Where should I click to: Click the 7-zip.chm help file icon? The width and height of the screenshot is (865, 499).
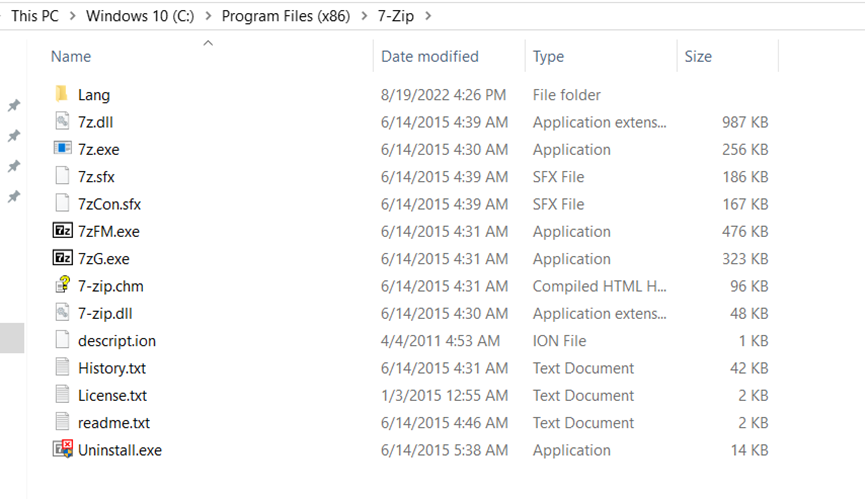[62, 286]
